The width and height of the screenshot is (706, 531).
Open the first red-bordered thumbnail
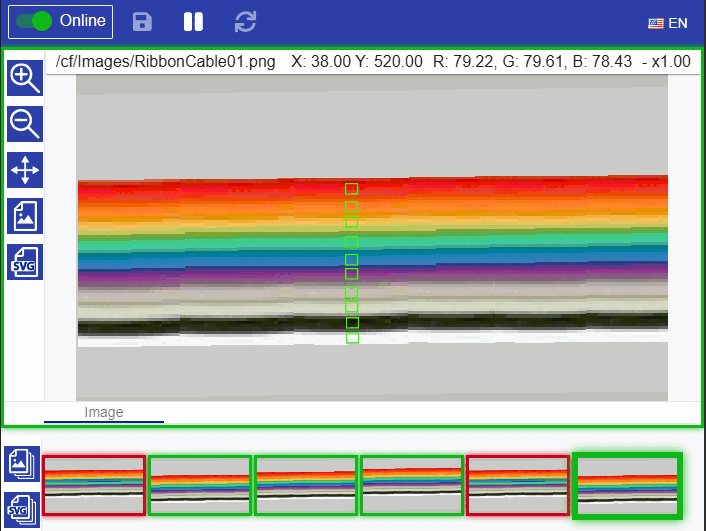[x=94, y=485]
